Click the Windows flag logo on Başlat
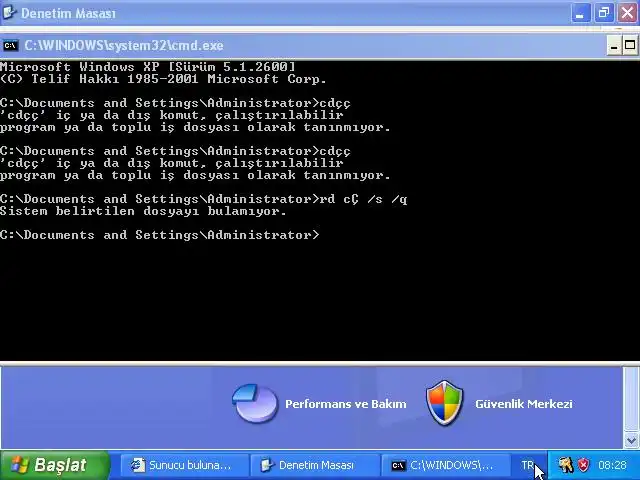The image size is (640, 480). tap(19, 465)
